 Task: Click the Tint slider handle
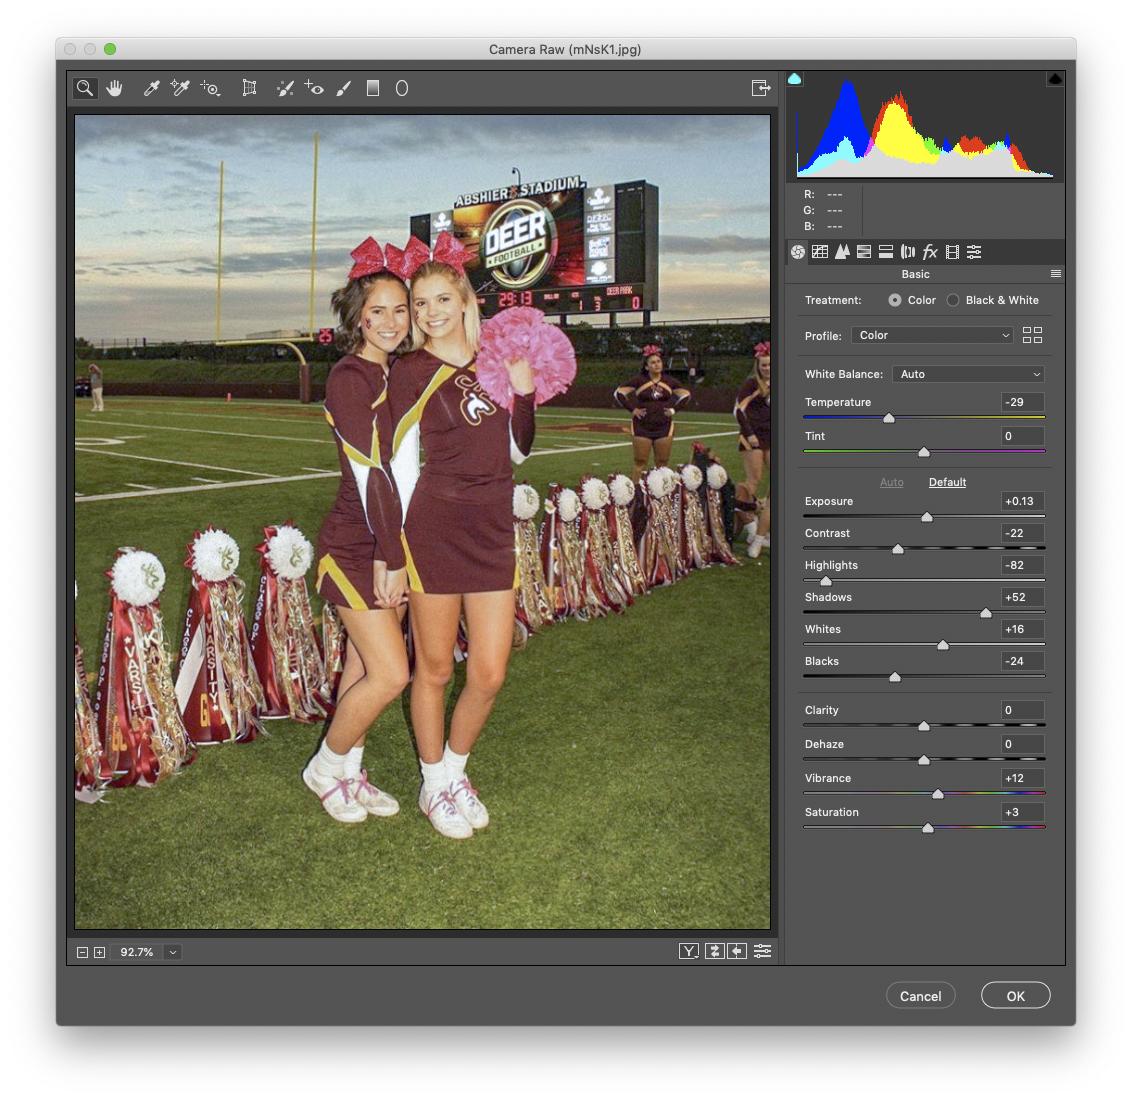click(x=923, y=452)
